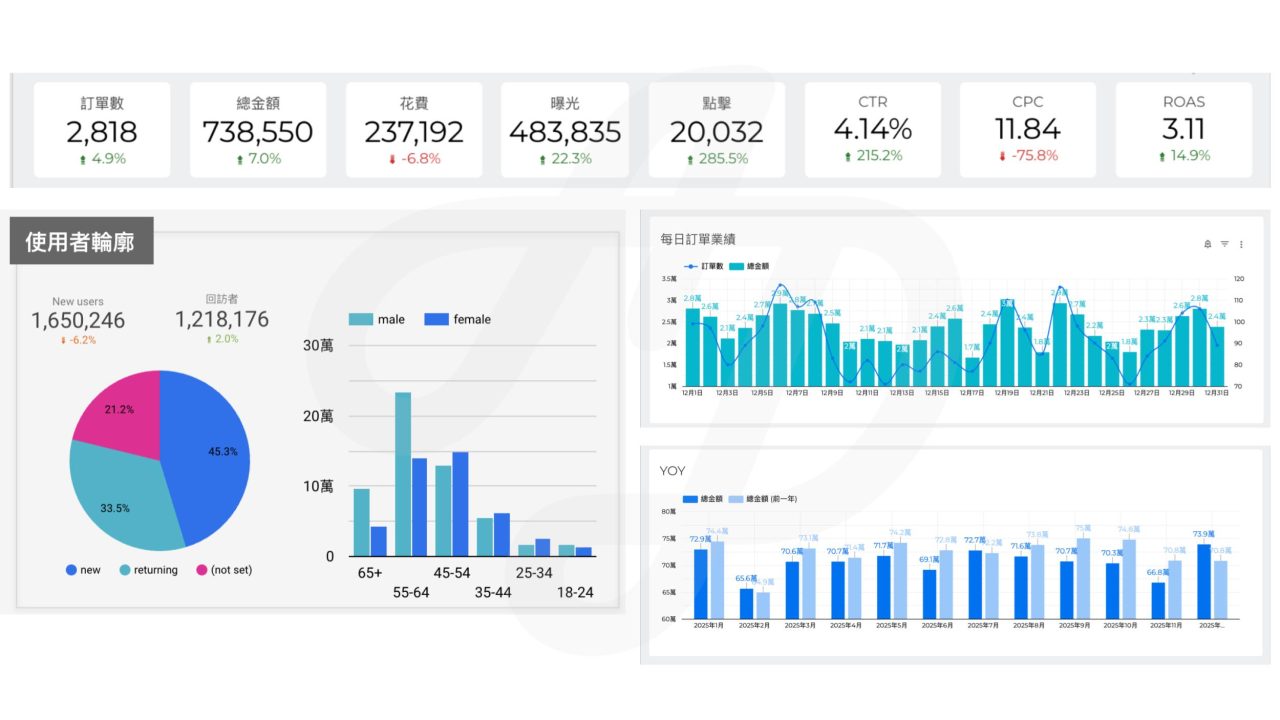Click the 回訪者 metric 1,218,176
This screenshot has height=720, width=1280.
[x=222, y=319]
